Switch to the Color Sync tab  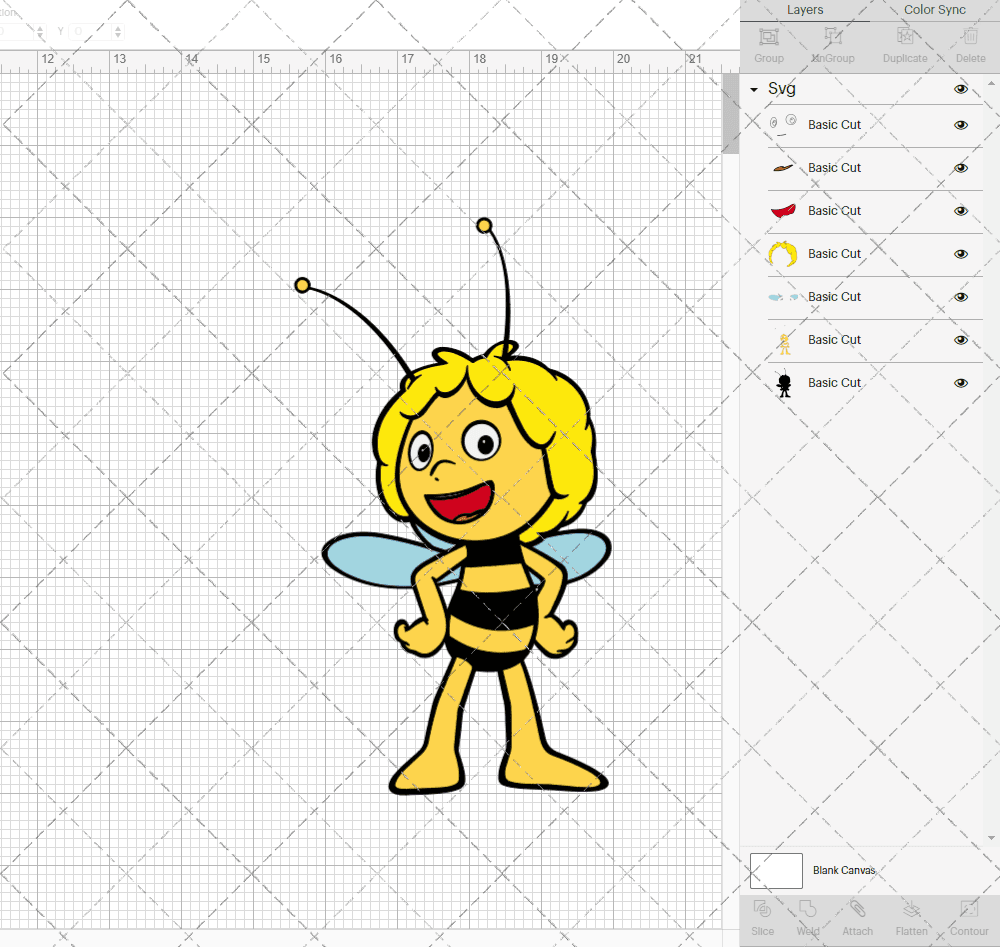point(934,10)
